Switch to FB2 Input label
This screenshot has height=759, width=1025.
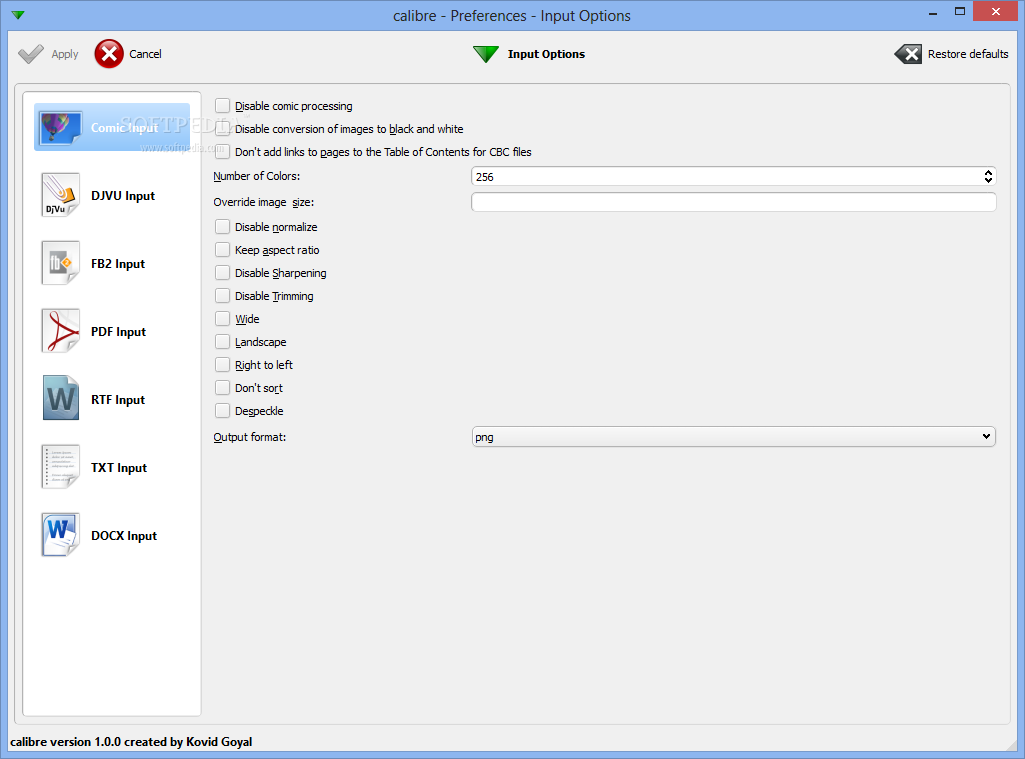pyautogui.click(x=118, y=263)
